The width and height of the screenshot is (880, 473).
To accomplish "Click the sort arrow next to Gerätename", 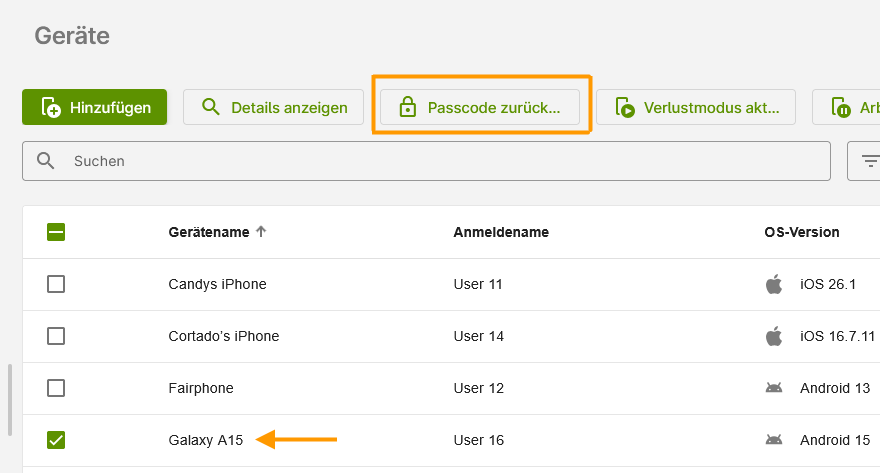I will point(261,231).
